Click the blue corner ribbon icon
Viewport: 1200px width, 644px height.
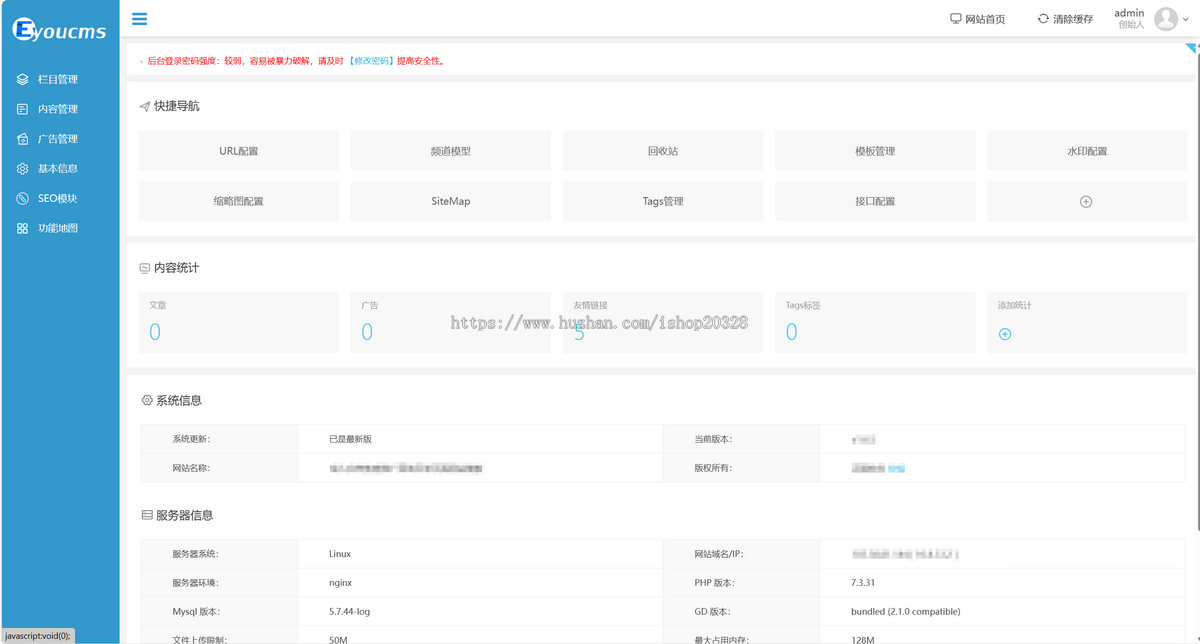coord(1192,47)
